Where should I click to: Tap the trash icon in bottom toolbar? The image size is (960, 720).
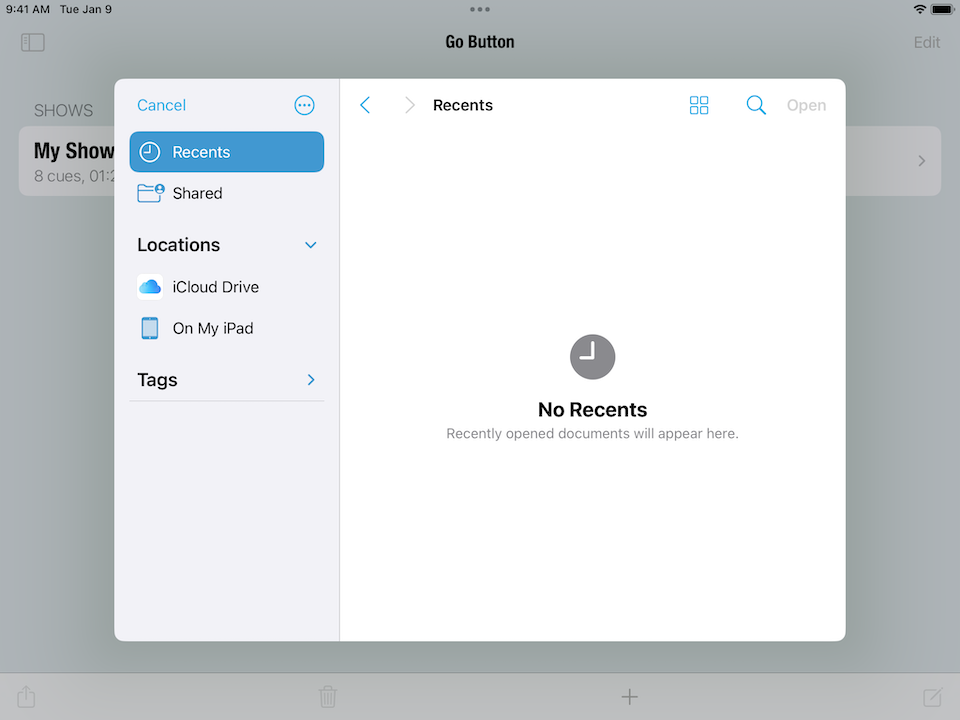pyautogui.click(x=328, y=697)
